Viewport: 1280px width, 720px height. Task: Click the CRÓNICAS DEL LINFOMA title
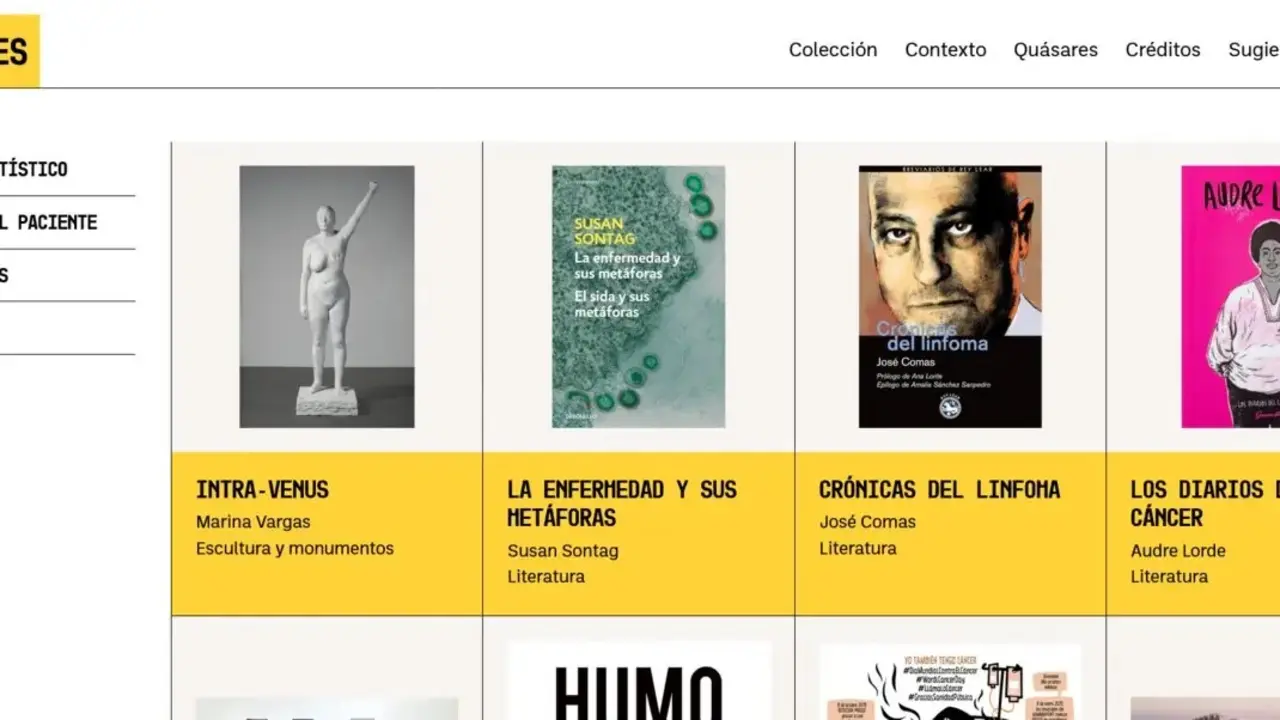(939, 490)
